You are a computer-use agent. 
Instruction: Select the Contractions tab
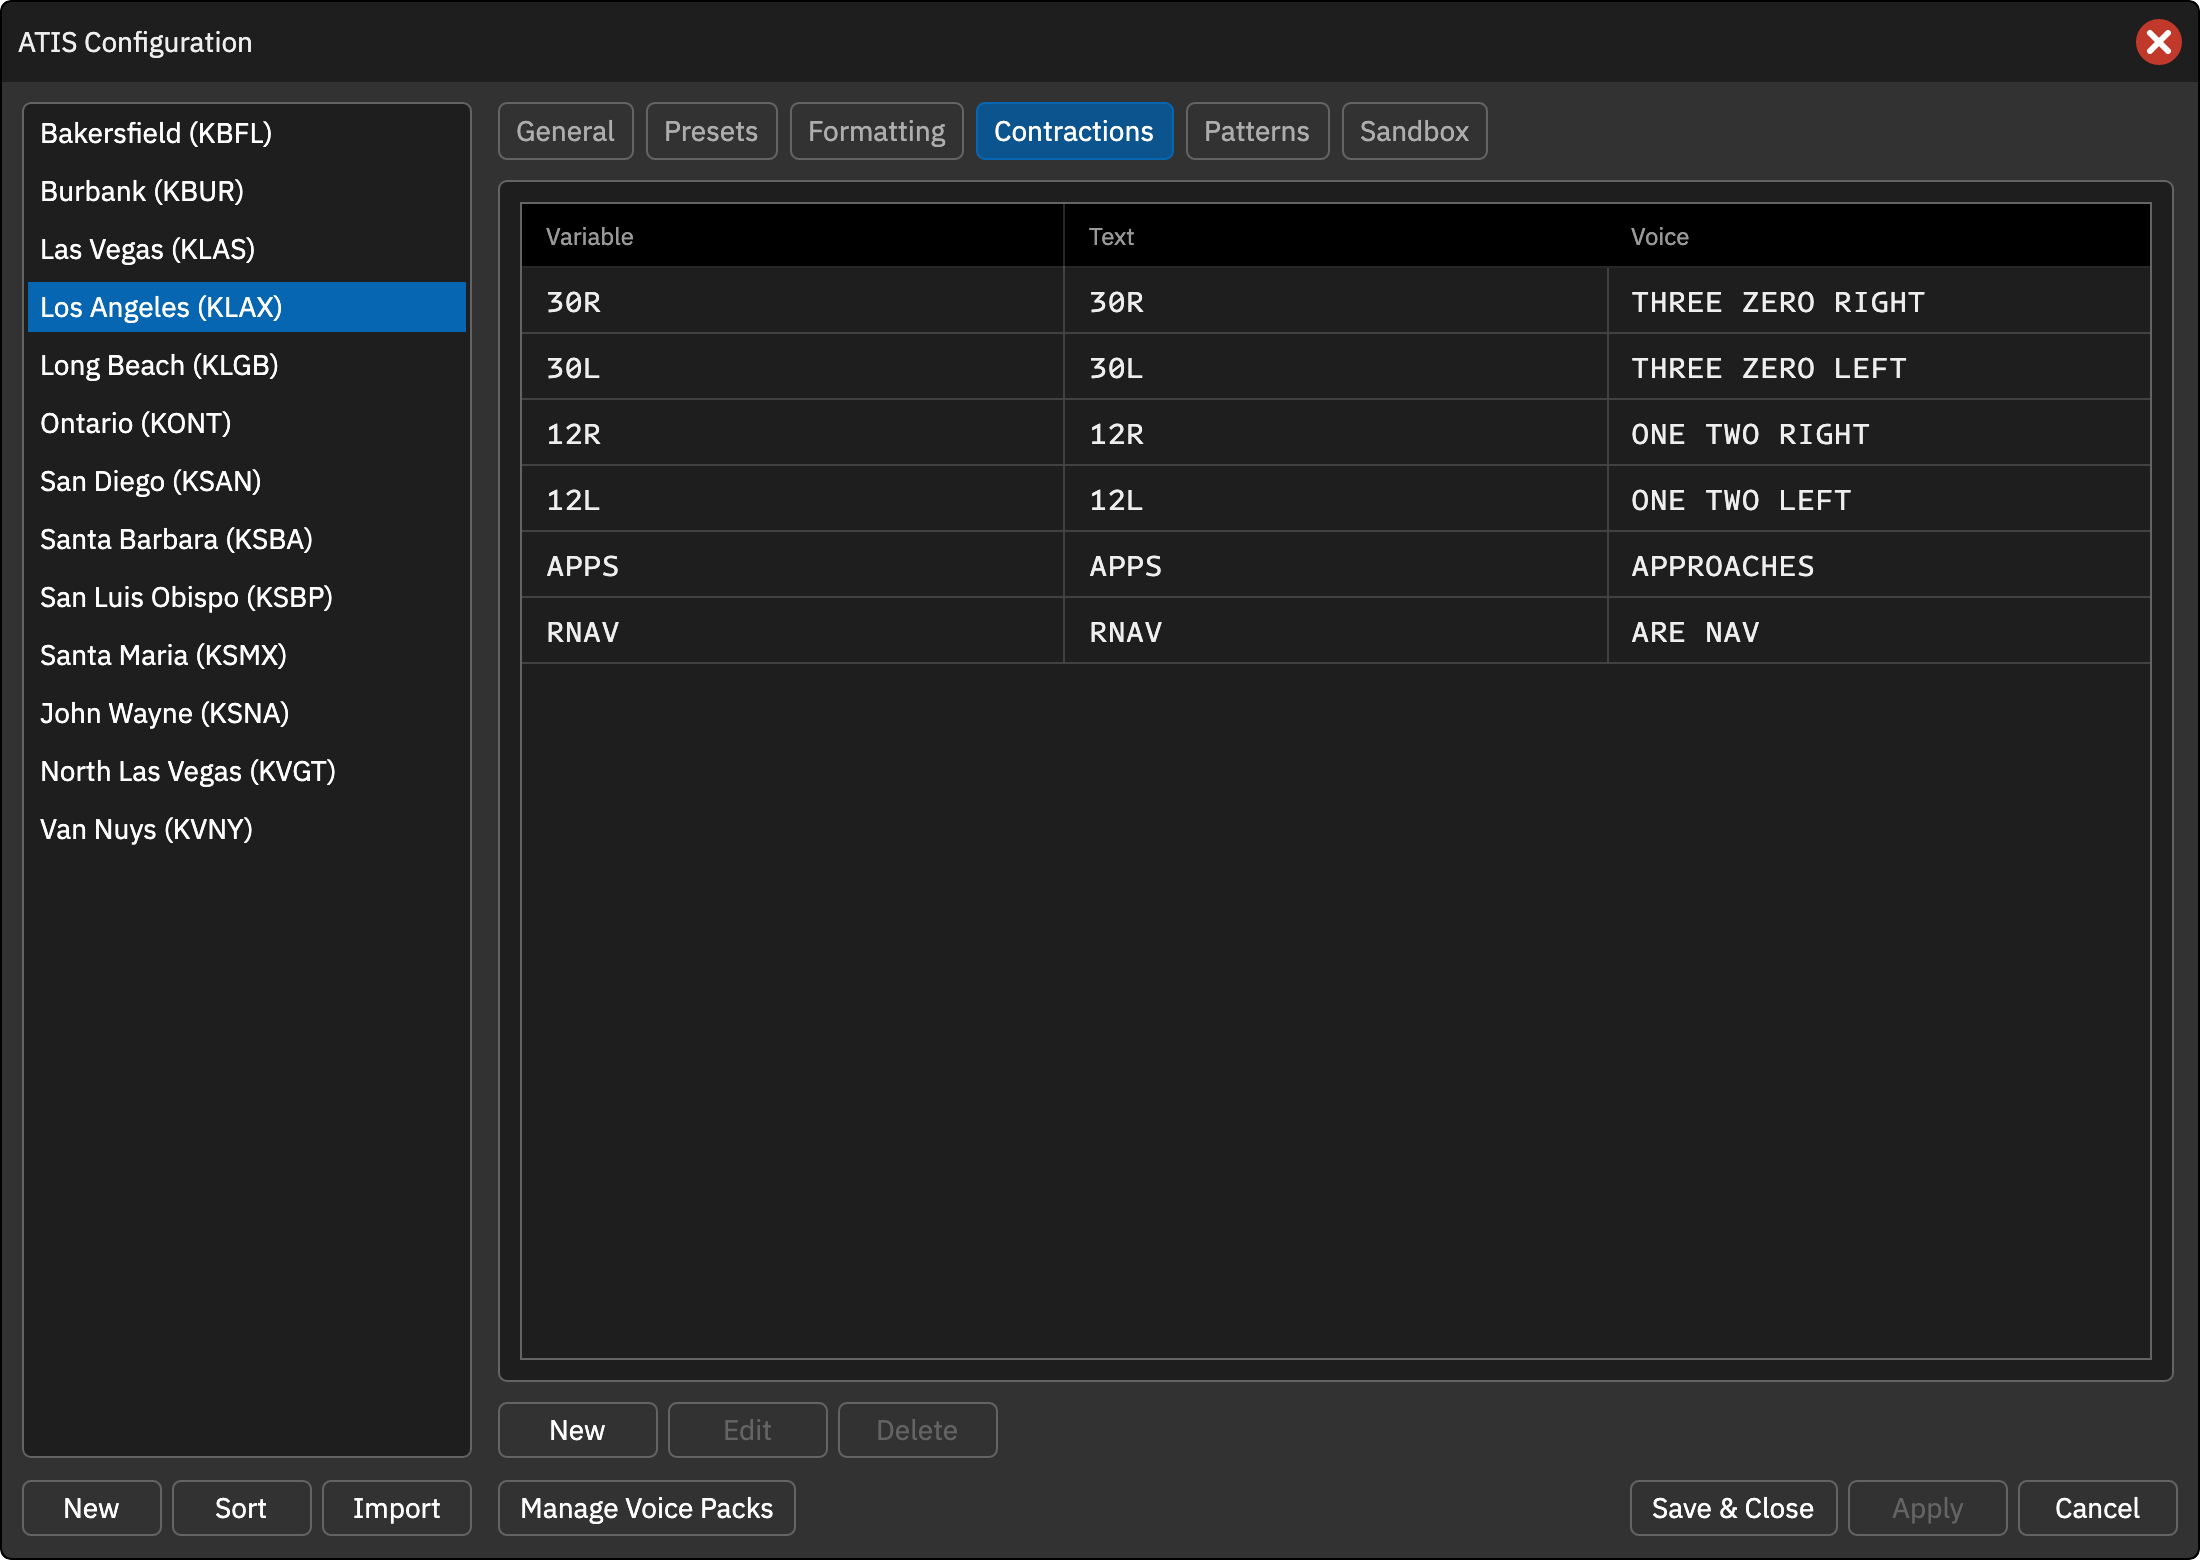point(1074,131)
